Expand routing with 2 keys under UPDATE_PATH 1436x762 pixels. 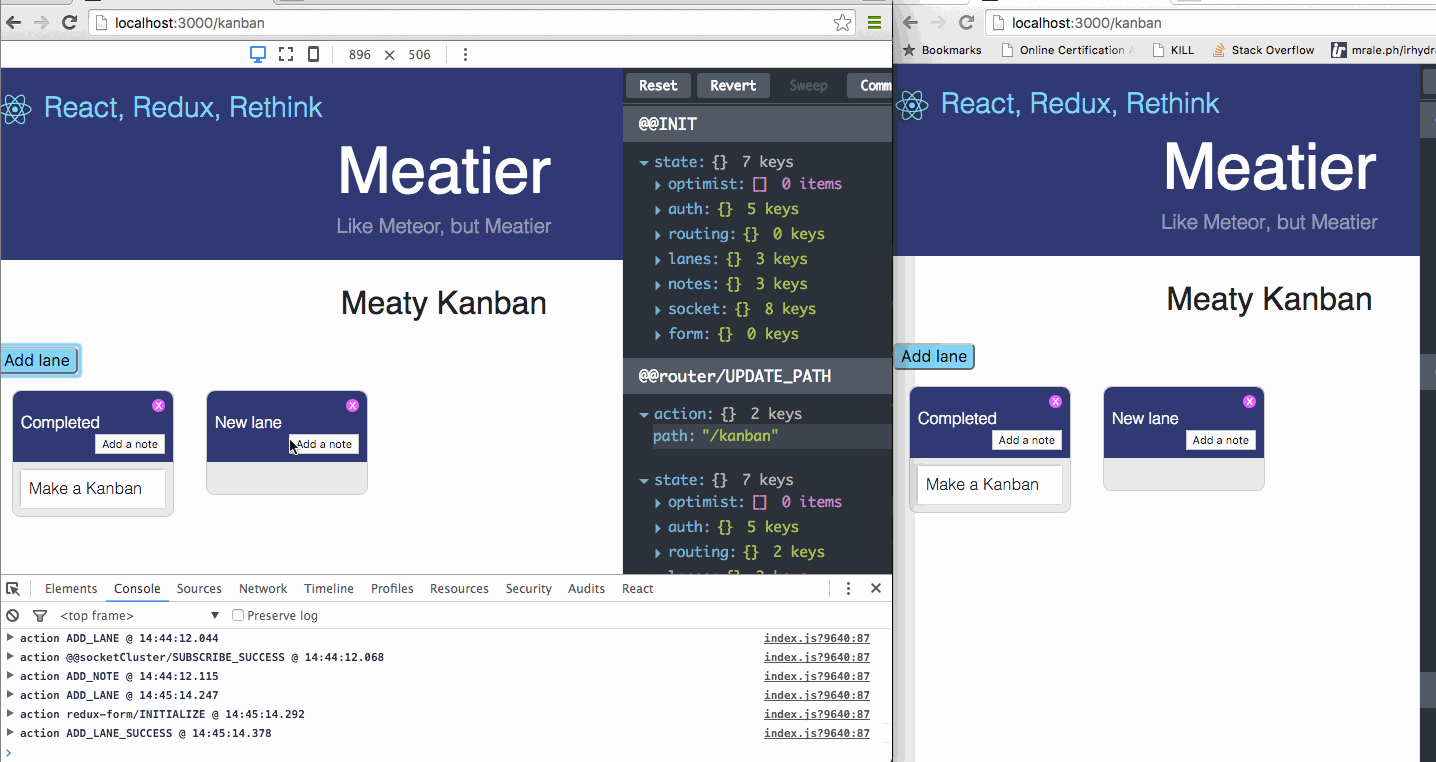pos(658,552)
